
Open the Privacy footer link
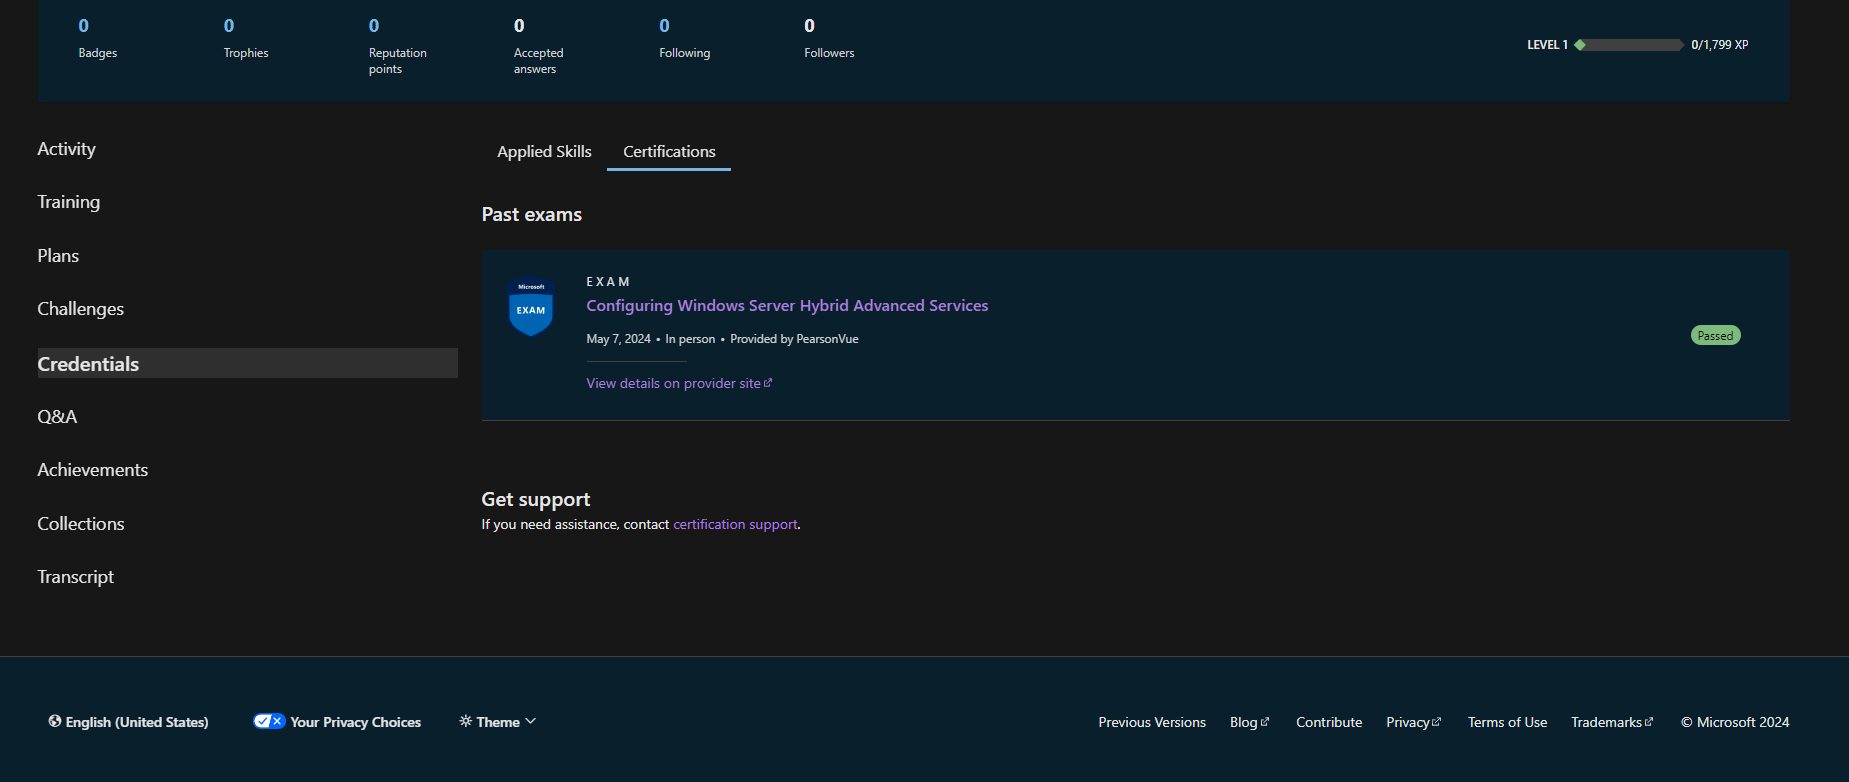[x=1413, y=722]
